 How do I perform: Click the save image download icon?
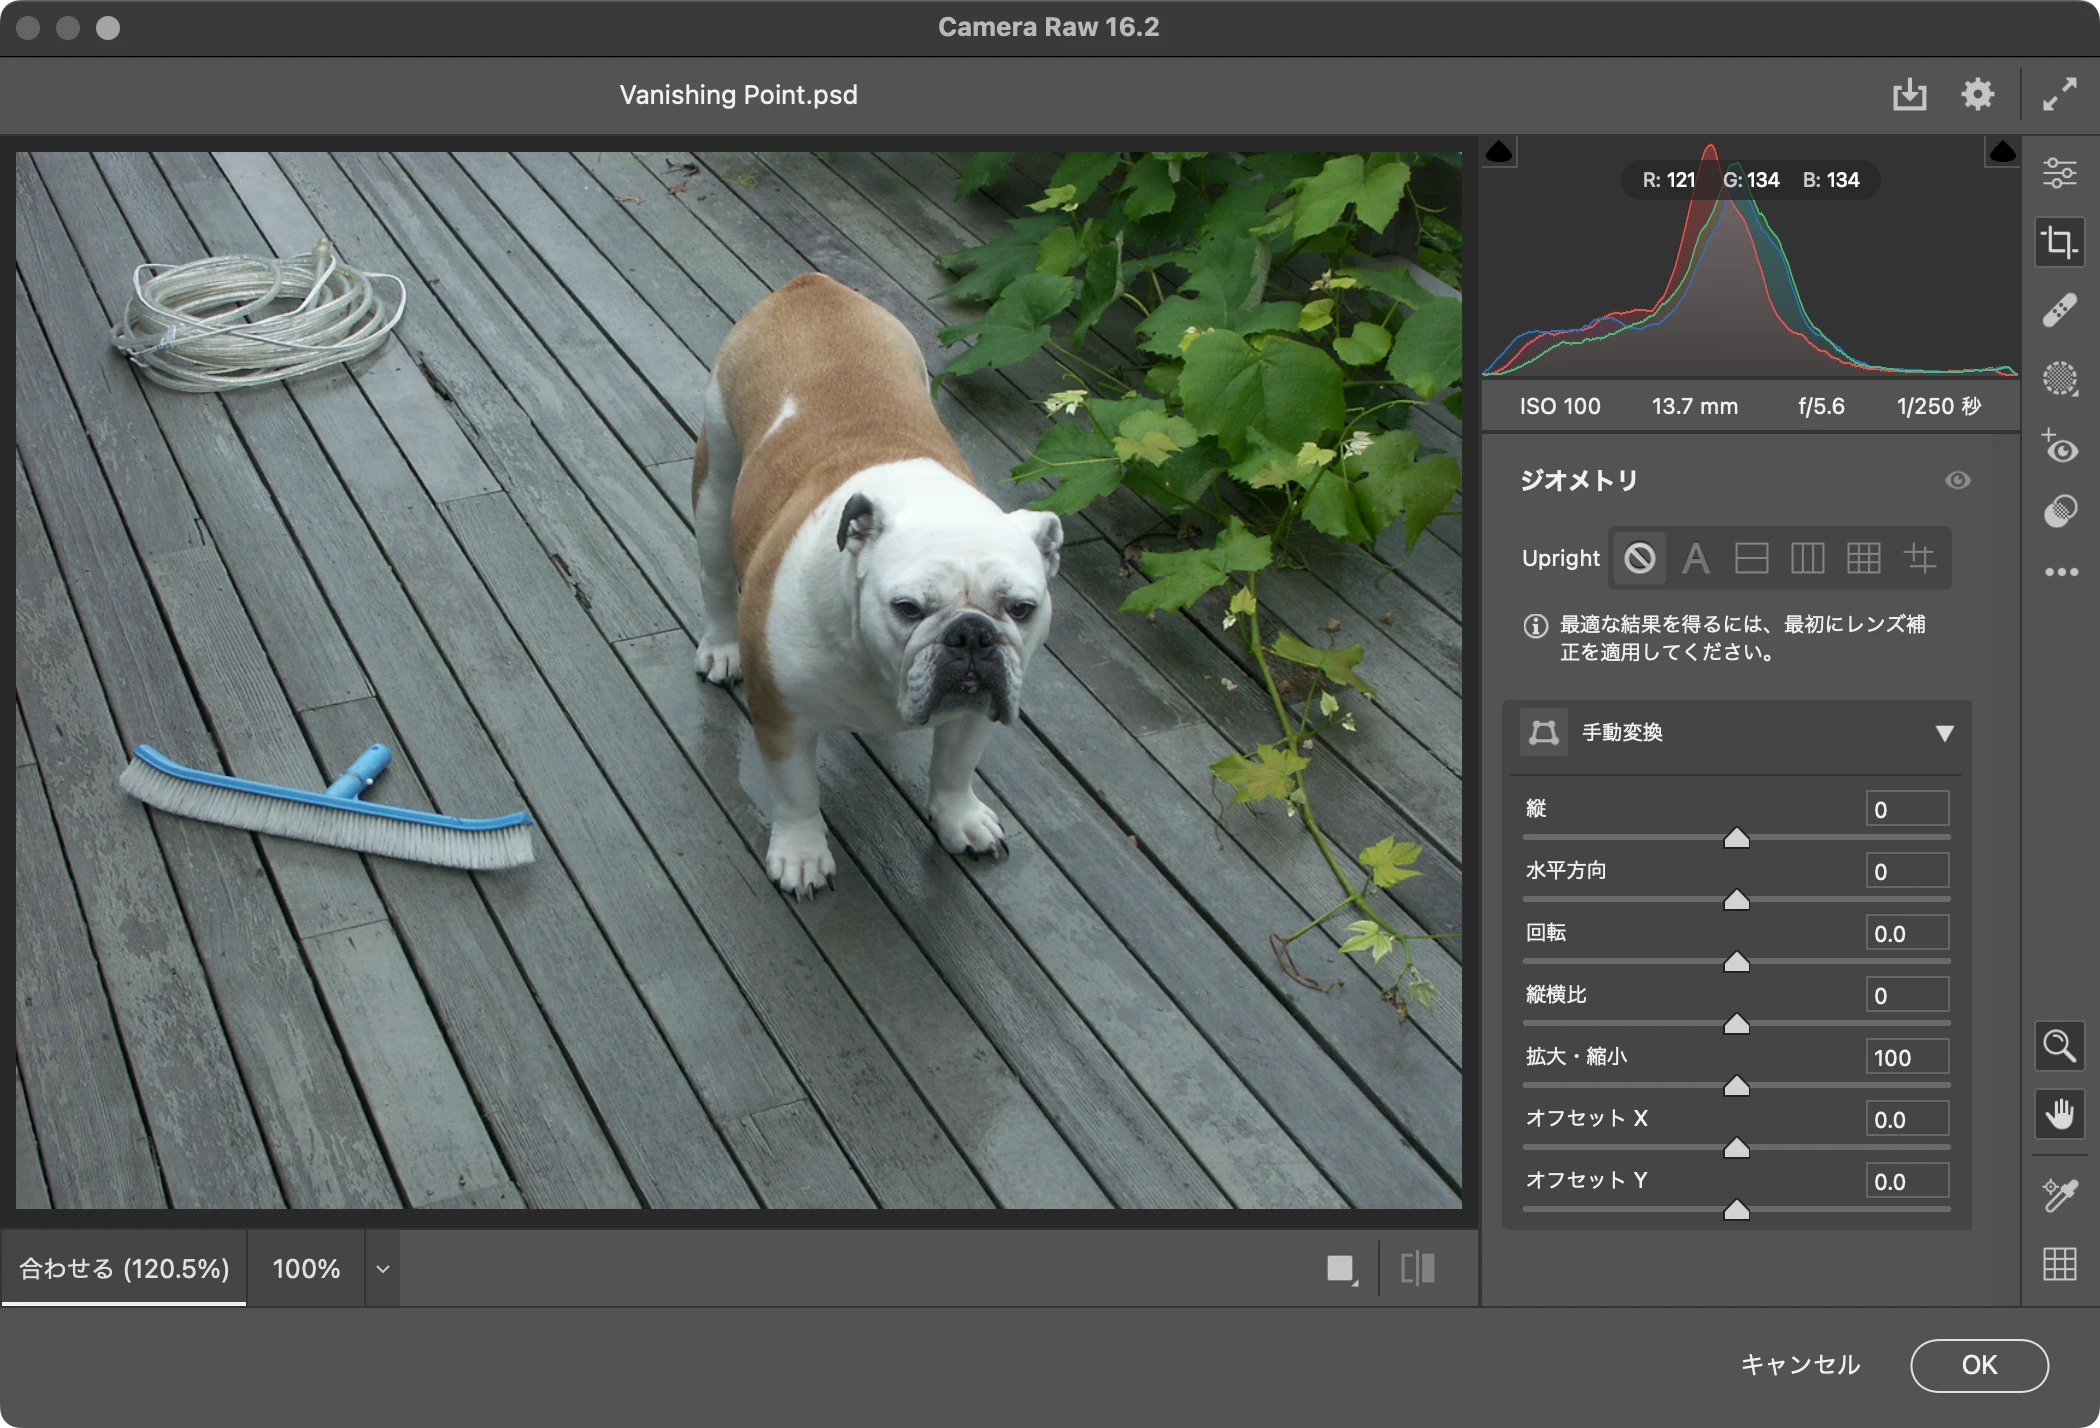(x=1909, y=95)
